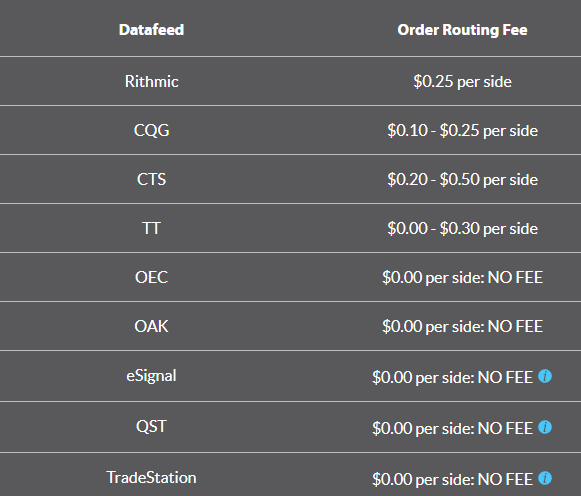The image size is (581, 496).
Task: Select the eSignal datafeed label
Action: click(151, 376)
